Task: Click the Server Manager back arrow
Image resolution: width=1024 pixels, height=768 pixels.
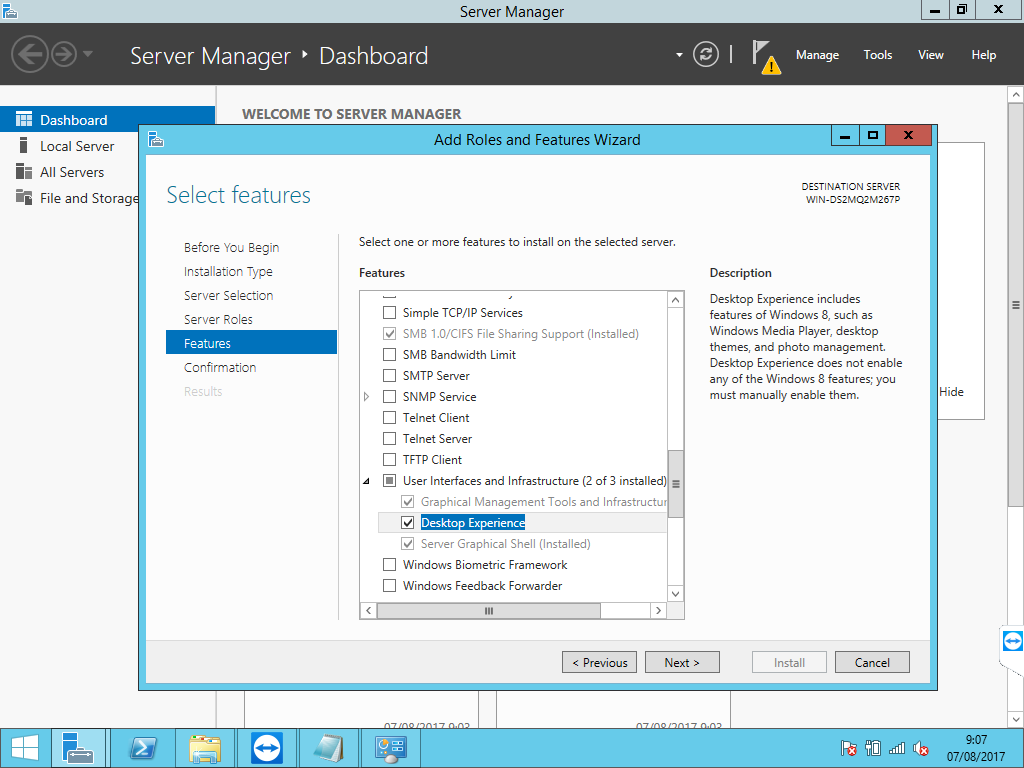Action: point(29,54)
